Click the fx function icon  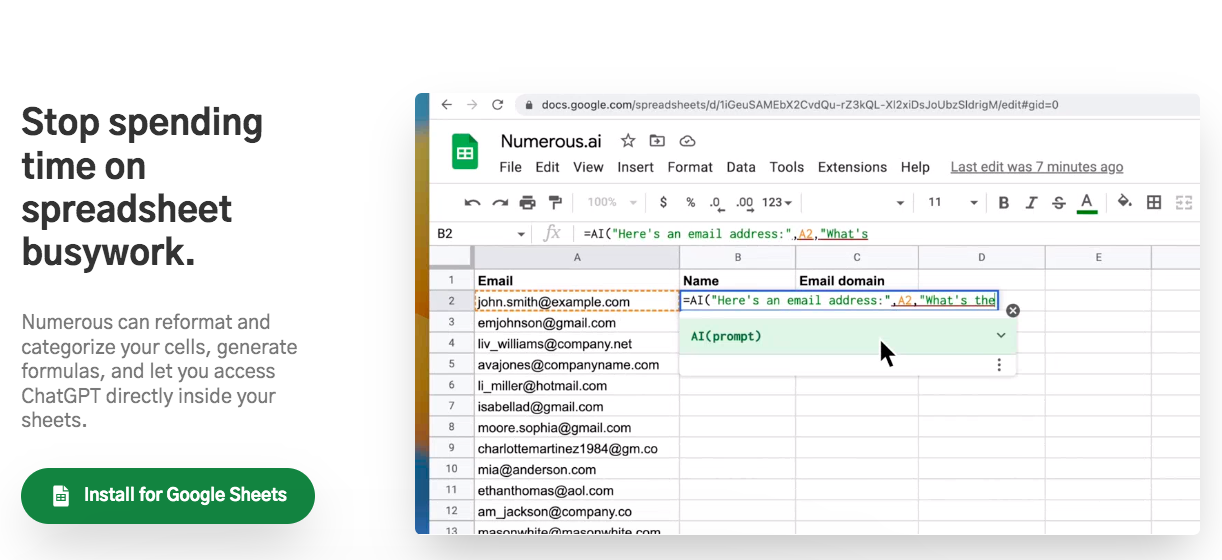tap(551, 234)
